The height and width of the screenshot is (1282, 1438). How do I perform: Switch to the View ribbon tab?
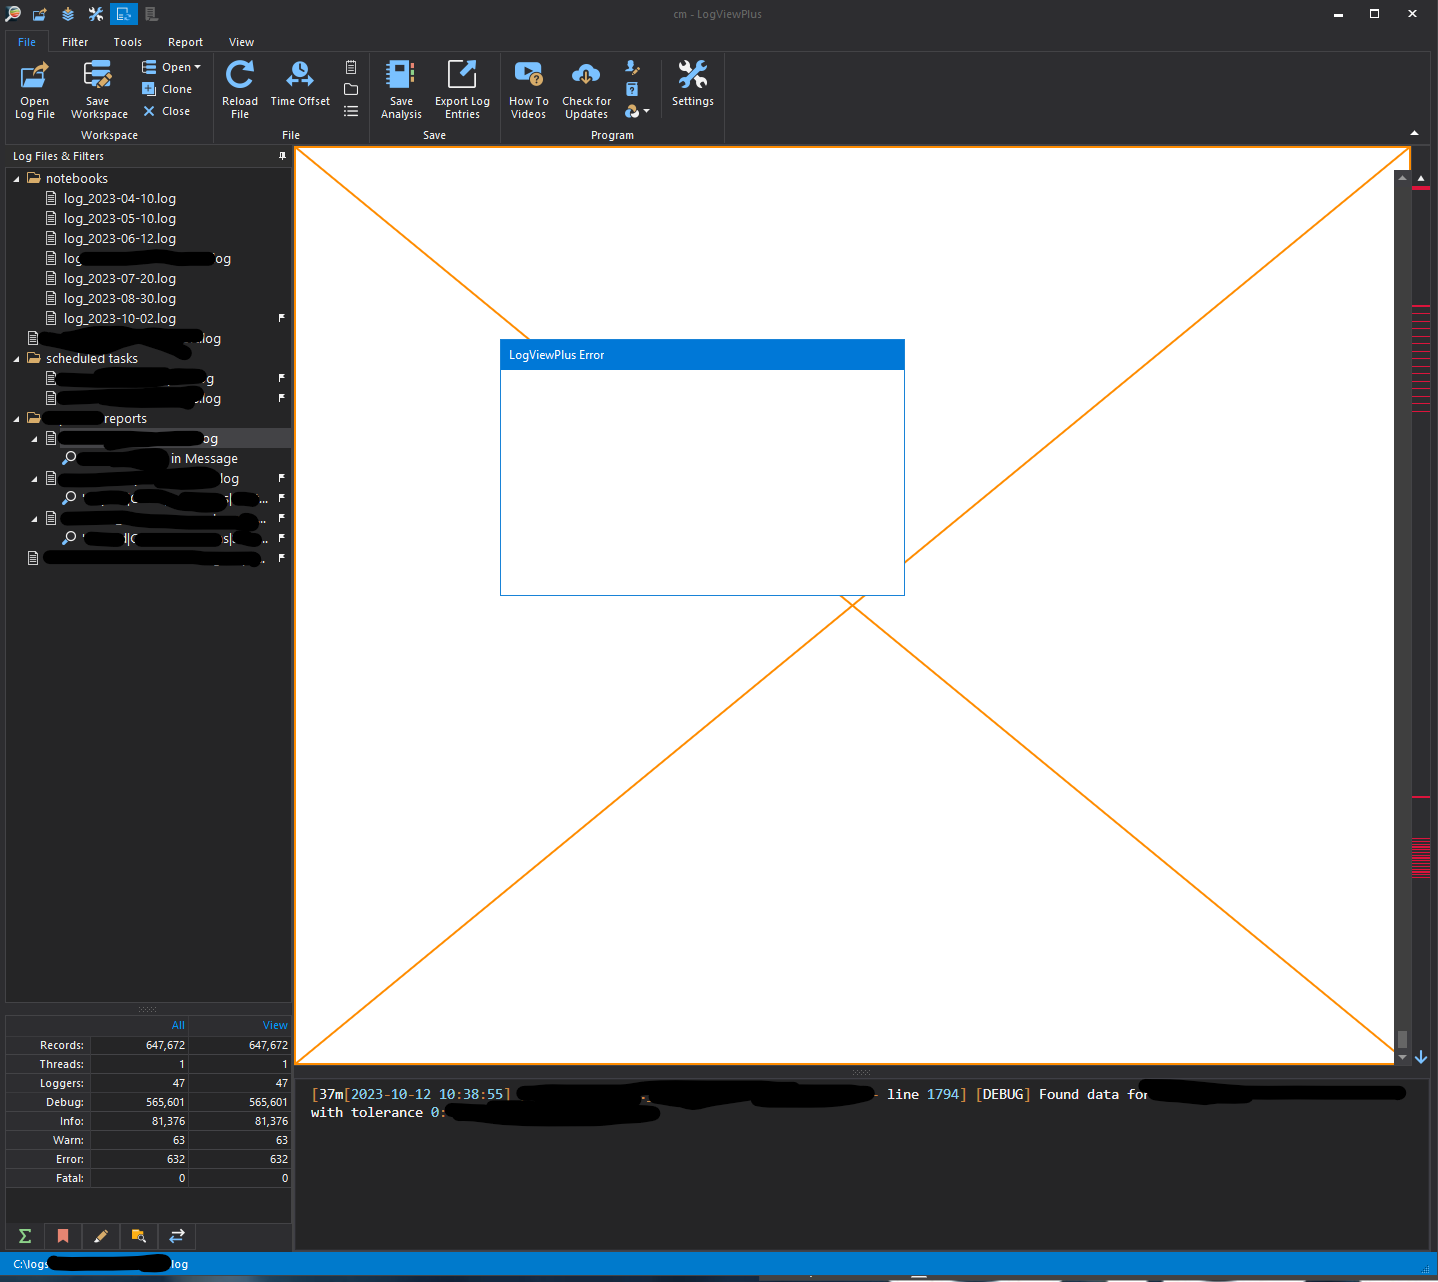click(241, 42)
